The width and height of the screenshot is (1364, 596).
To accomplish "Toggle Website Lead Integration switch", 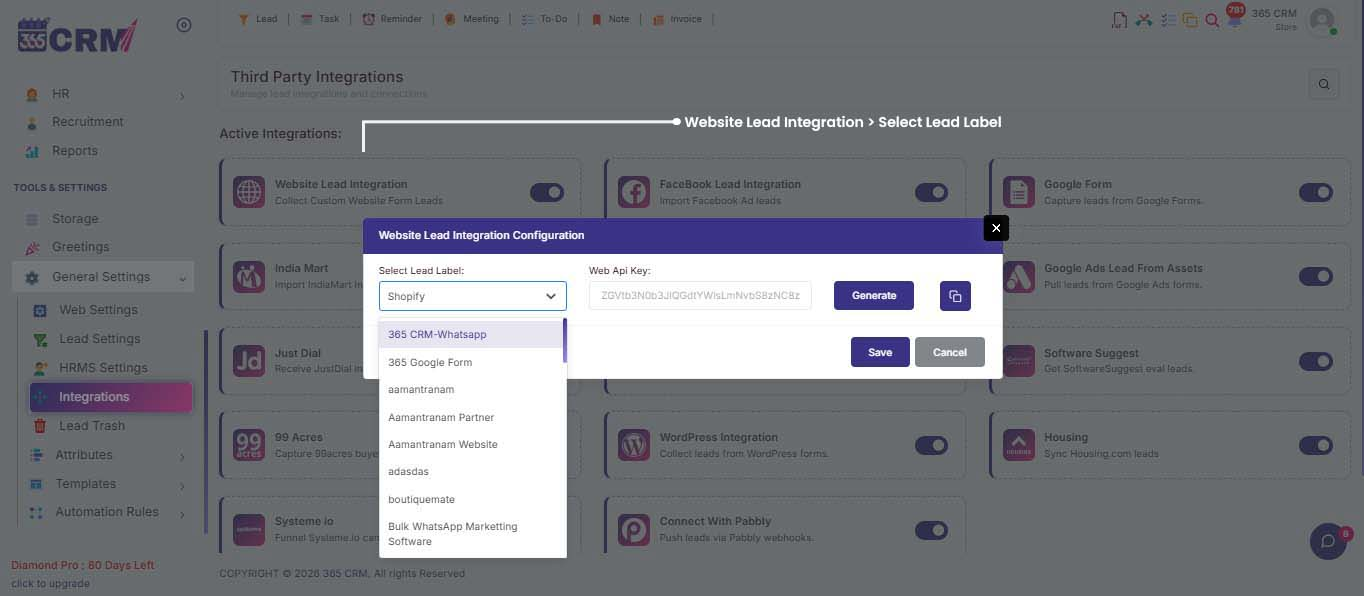I will point(547,192).
